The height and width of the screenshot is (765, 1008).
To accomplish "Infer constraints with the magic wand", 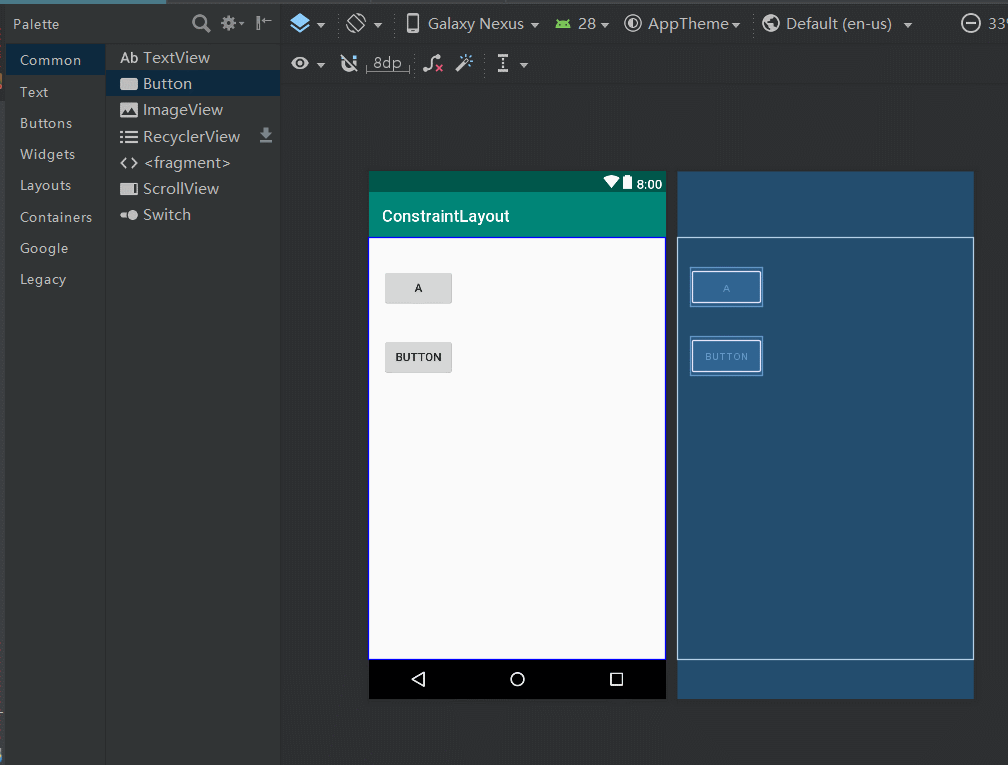I will [x=464, y=63].
